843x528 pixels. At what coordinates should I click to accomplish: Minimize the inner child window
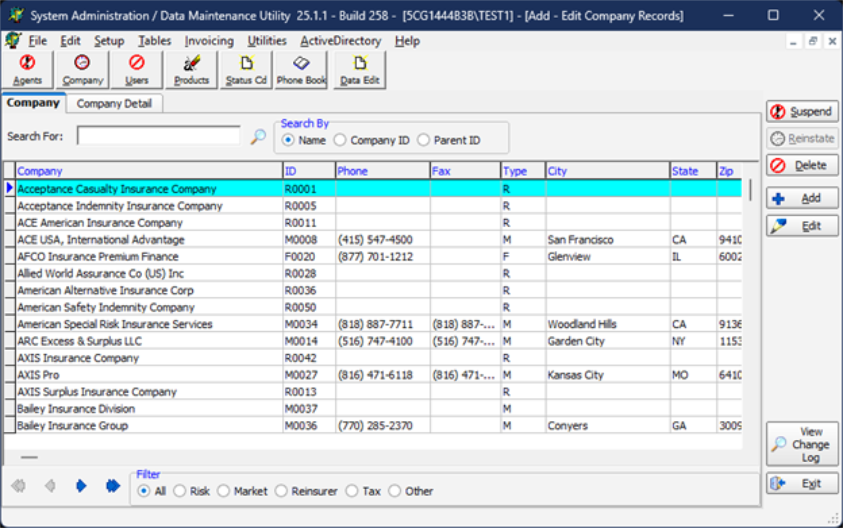click(793, 41)
